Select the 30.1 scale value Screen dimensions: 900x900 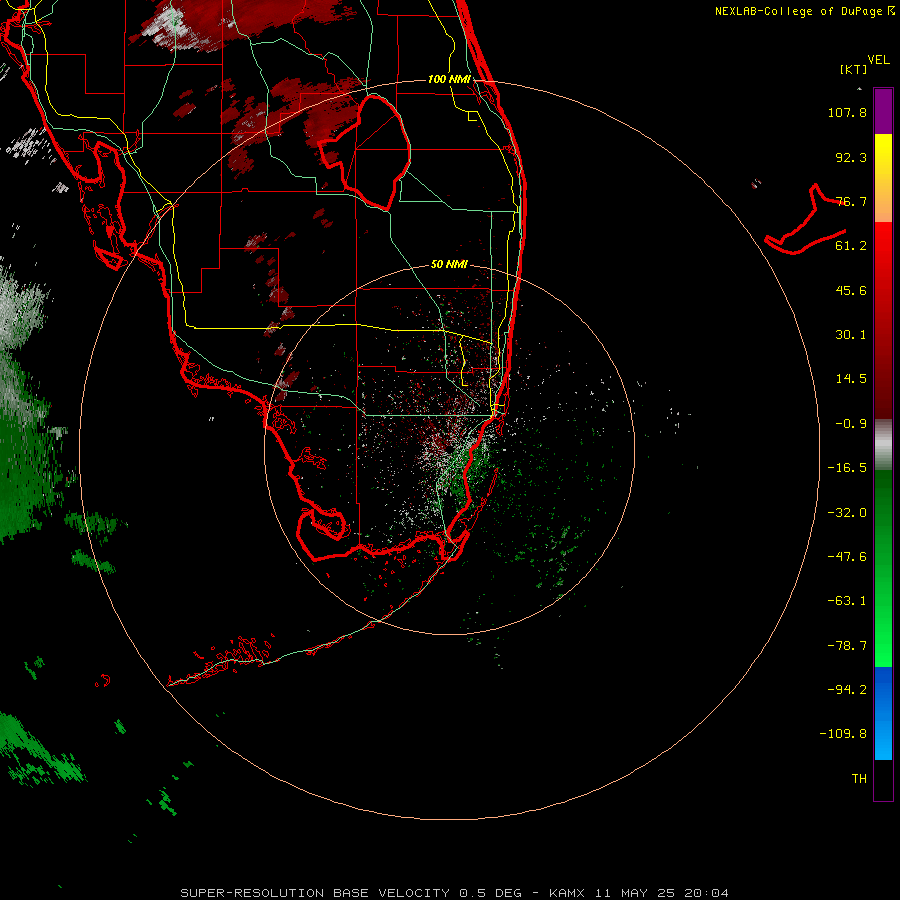pos(851,335)
